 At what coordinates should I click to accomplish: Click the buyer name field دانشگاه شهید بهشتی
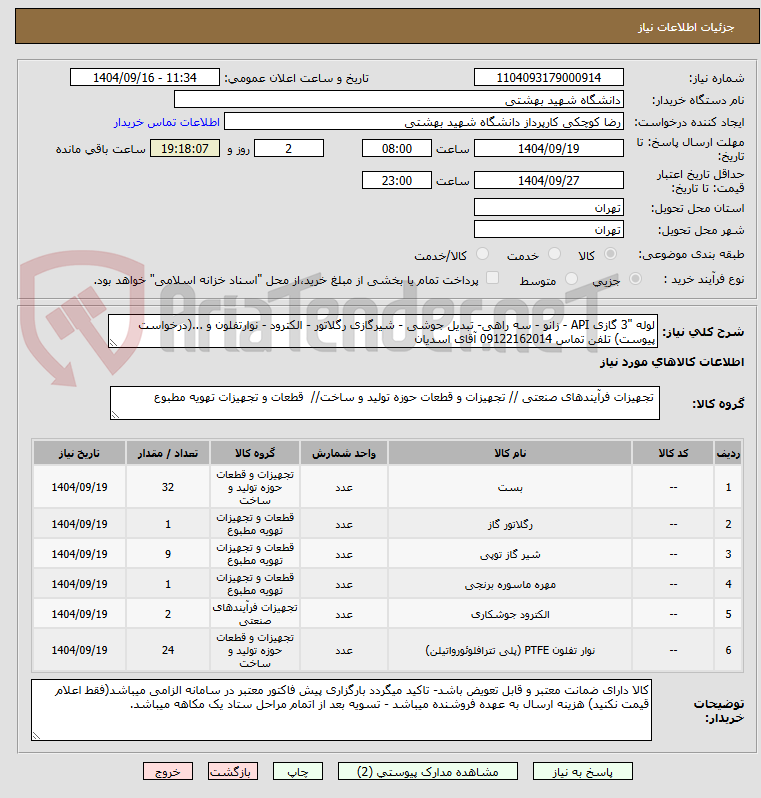pos(399,99)
